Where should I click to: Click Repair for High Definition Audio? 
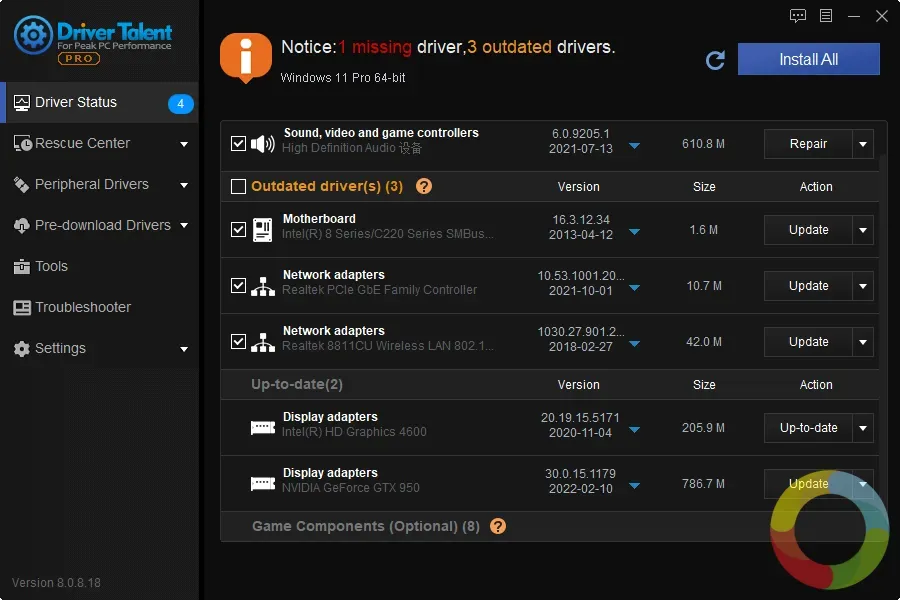[x=808, y=144]
